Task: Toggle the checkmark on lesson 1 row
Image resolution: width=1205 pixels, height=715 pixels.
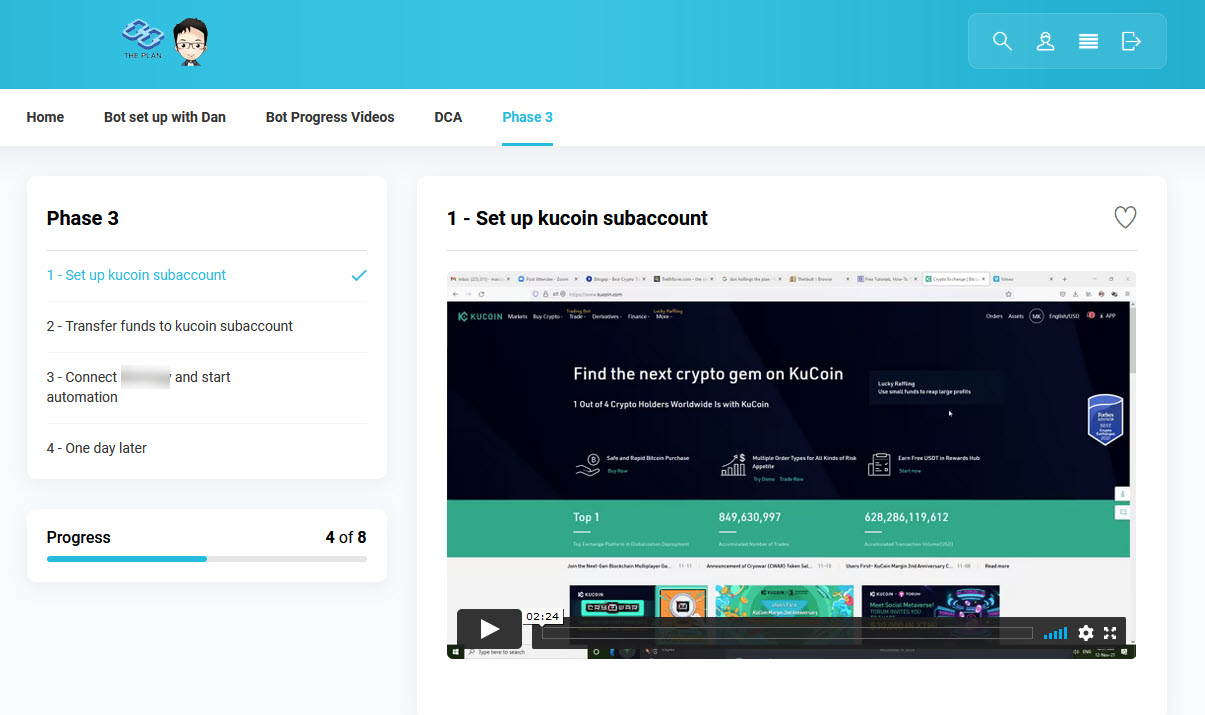Action: pyautogui.click(x=359, y=275)
